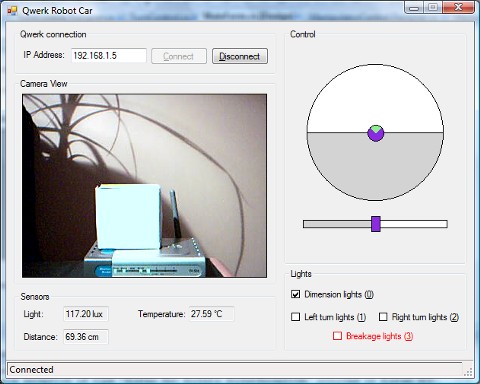Click the Distance: label
Image resolution: width=480 pixels, height=384 pixels.
tap(40, 337)
